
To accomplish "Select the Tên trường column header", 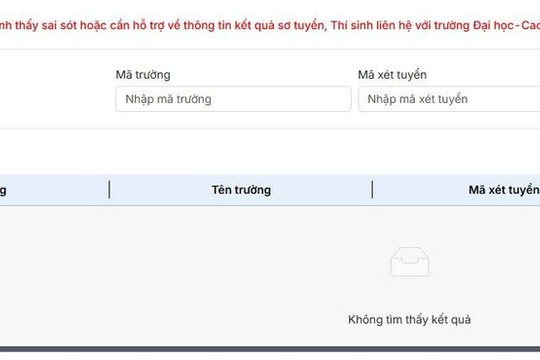I will coord(241,190).
